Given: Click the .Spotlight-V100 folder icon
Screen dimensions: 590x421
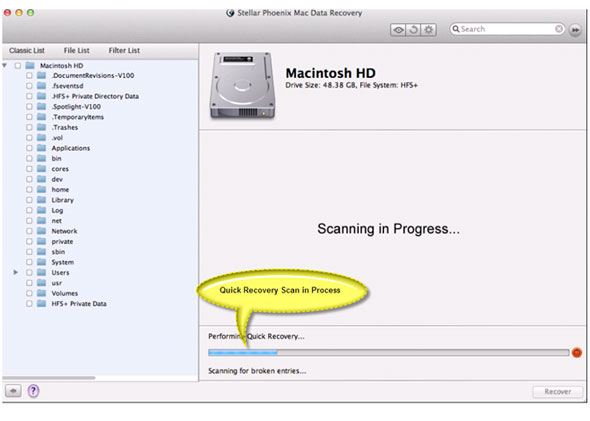Looking at the screenshot, I should click(41, 106).
